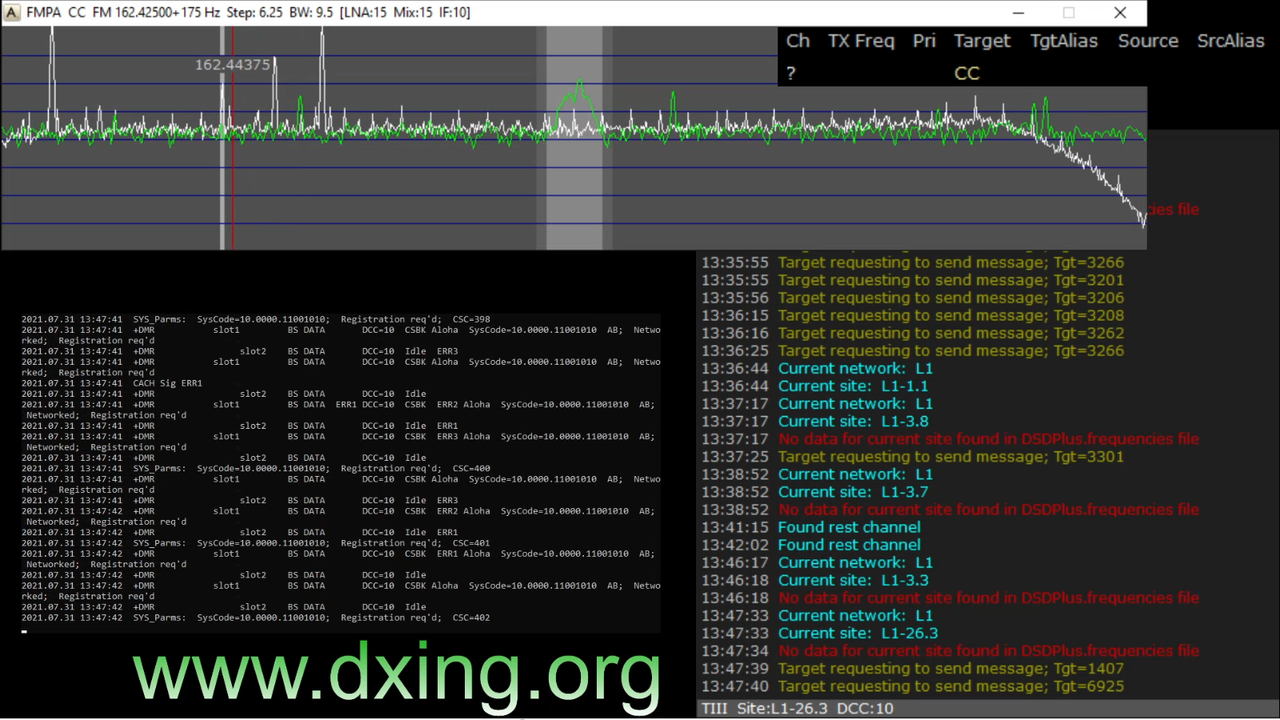Select 'Current site: L1-3.7' entry
The image size is (1280, 720).
(815, 492)
